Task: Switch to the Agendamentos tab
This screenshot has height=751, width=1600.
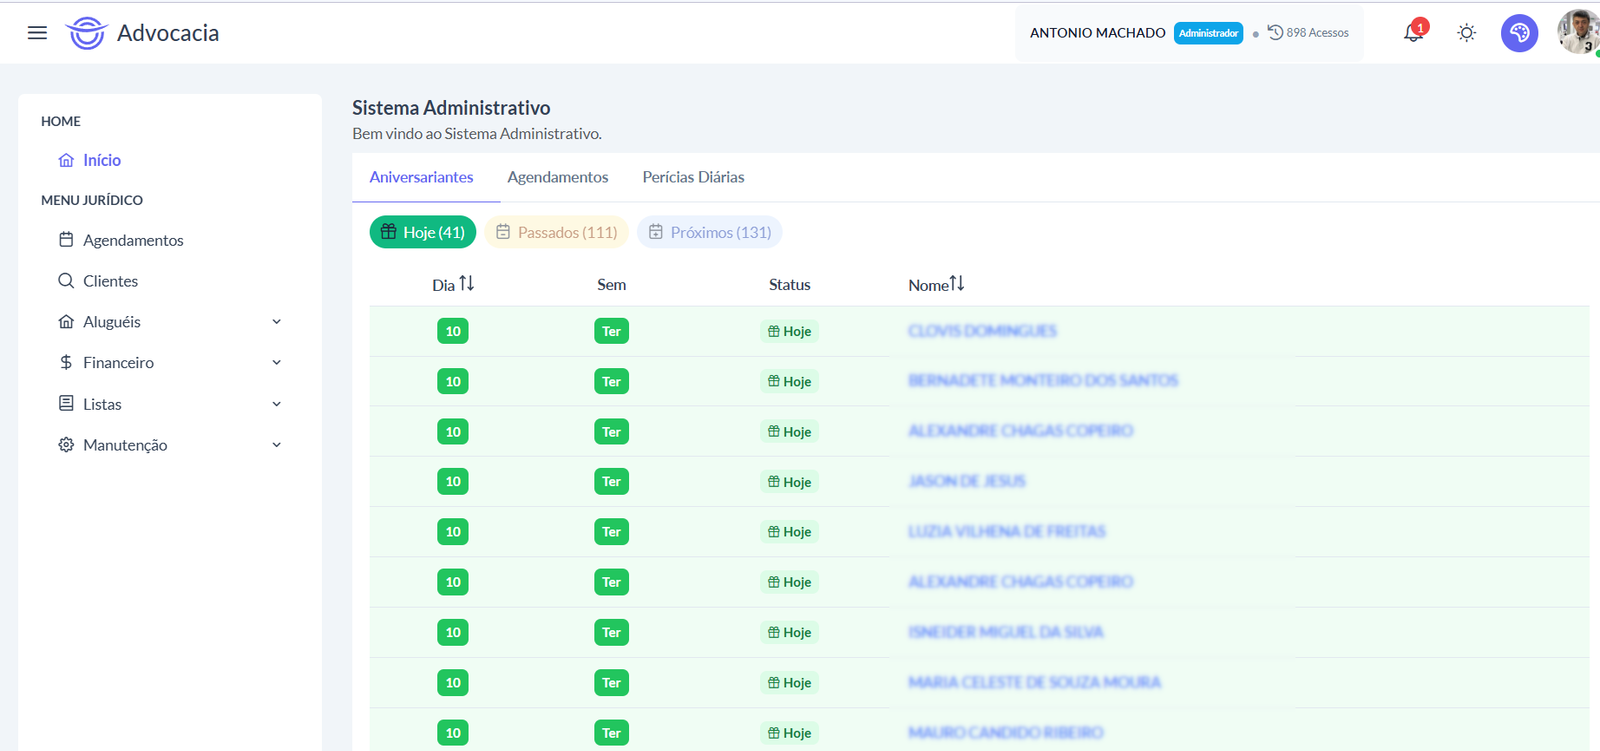Action: click(x=558, y=177)
